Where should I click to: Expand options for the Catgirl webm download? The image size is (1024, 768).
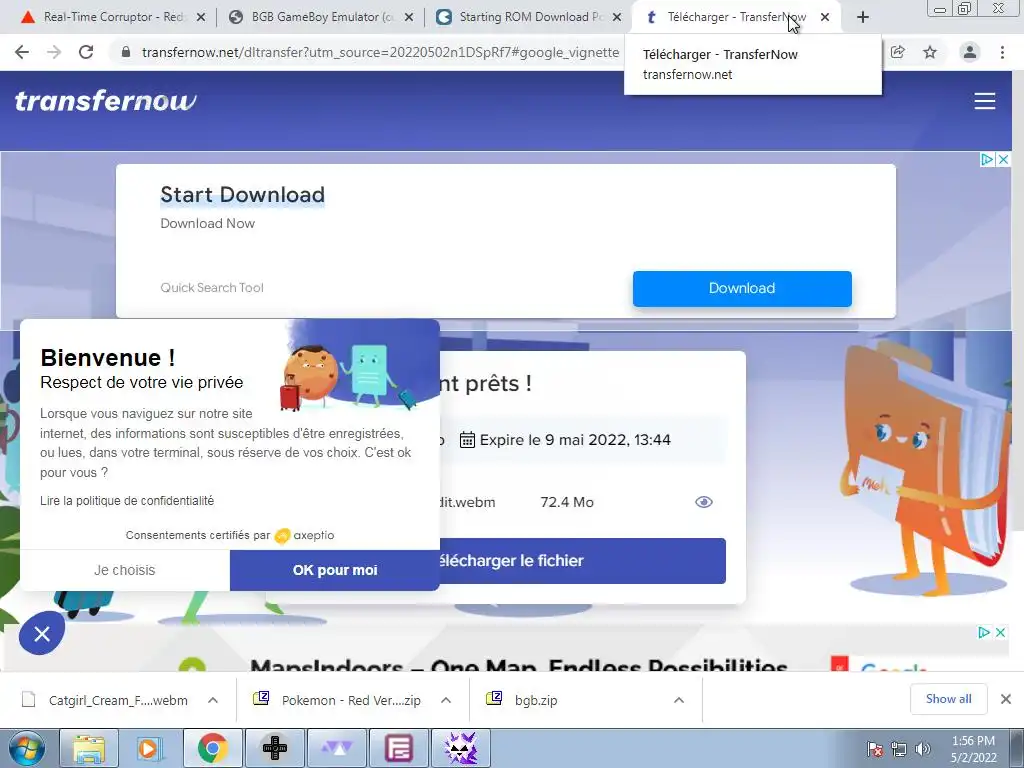213,700
